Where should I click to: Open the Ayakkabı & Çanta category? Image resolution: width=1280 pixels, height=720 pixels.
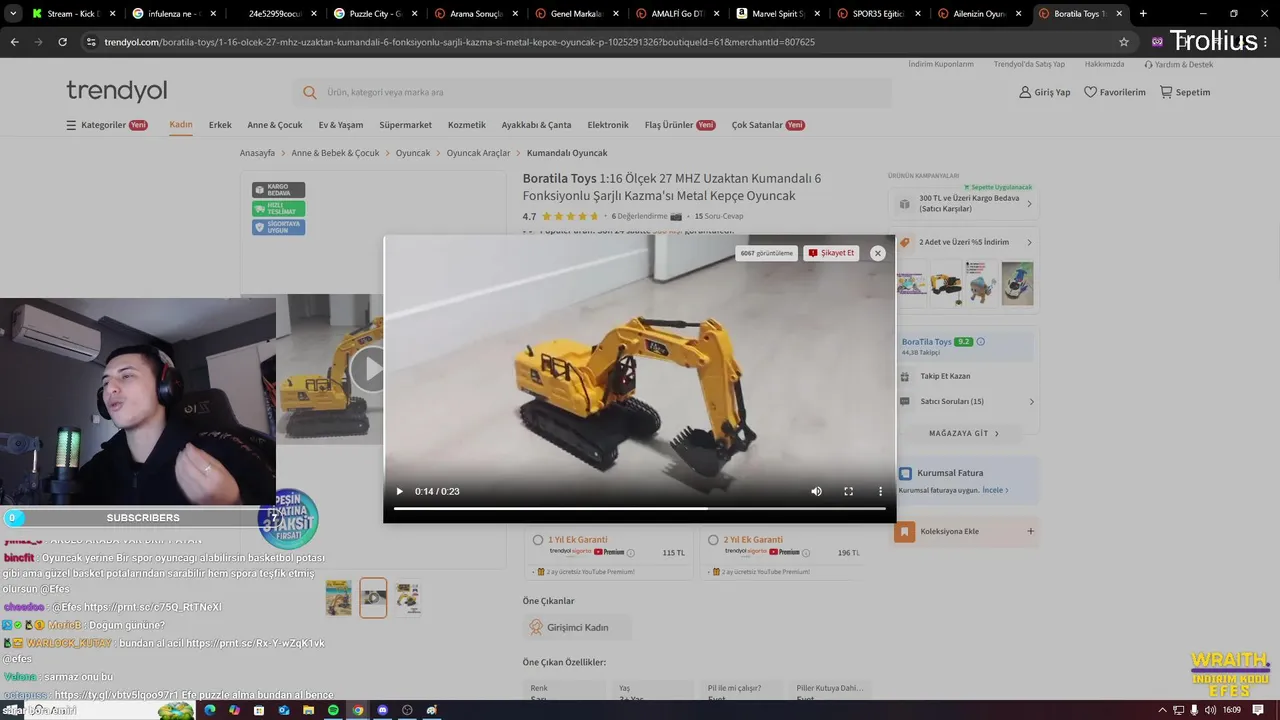(x=536, y=125)
